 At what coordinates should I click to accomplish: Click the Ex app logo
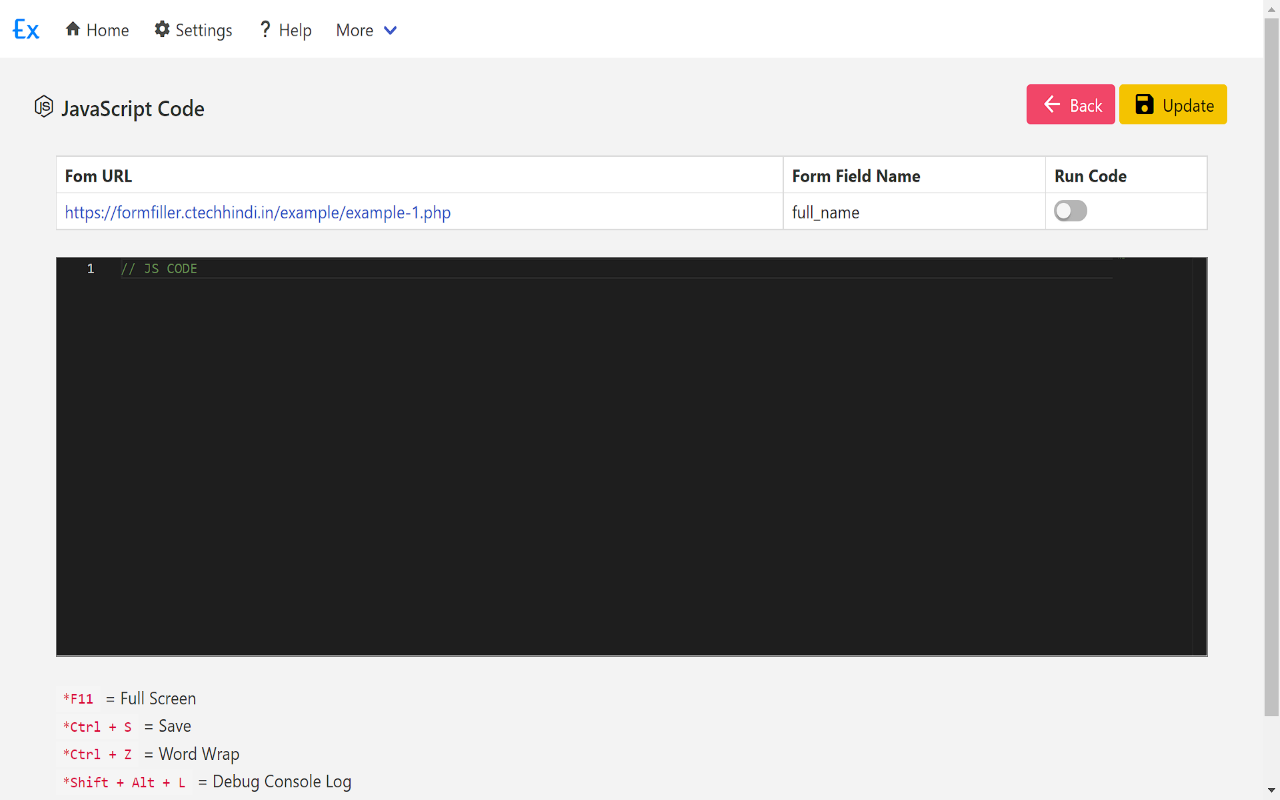coord(26,30)
